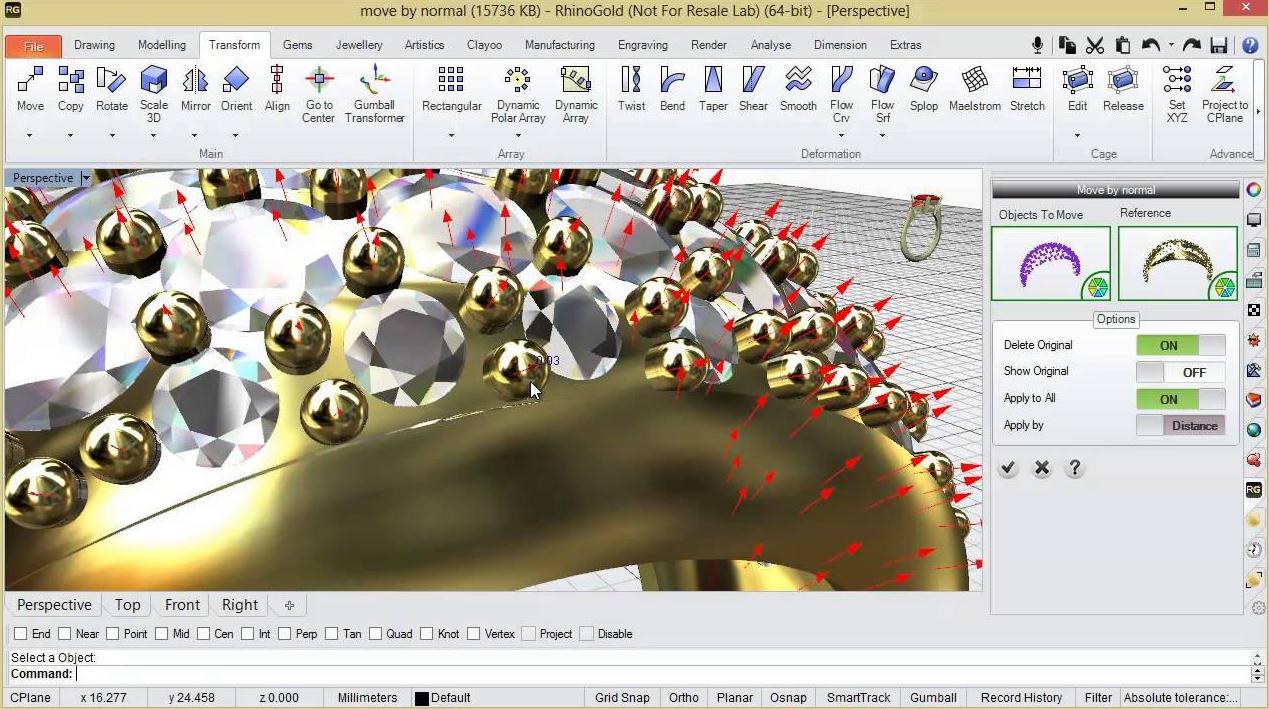Image resolution: width=1269 pixels, height=709 pixels.
Task: Enable the End osnap checkbox
Action: point(20,634)
